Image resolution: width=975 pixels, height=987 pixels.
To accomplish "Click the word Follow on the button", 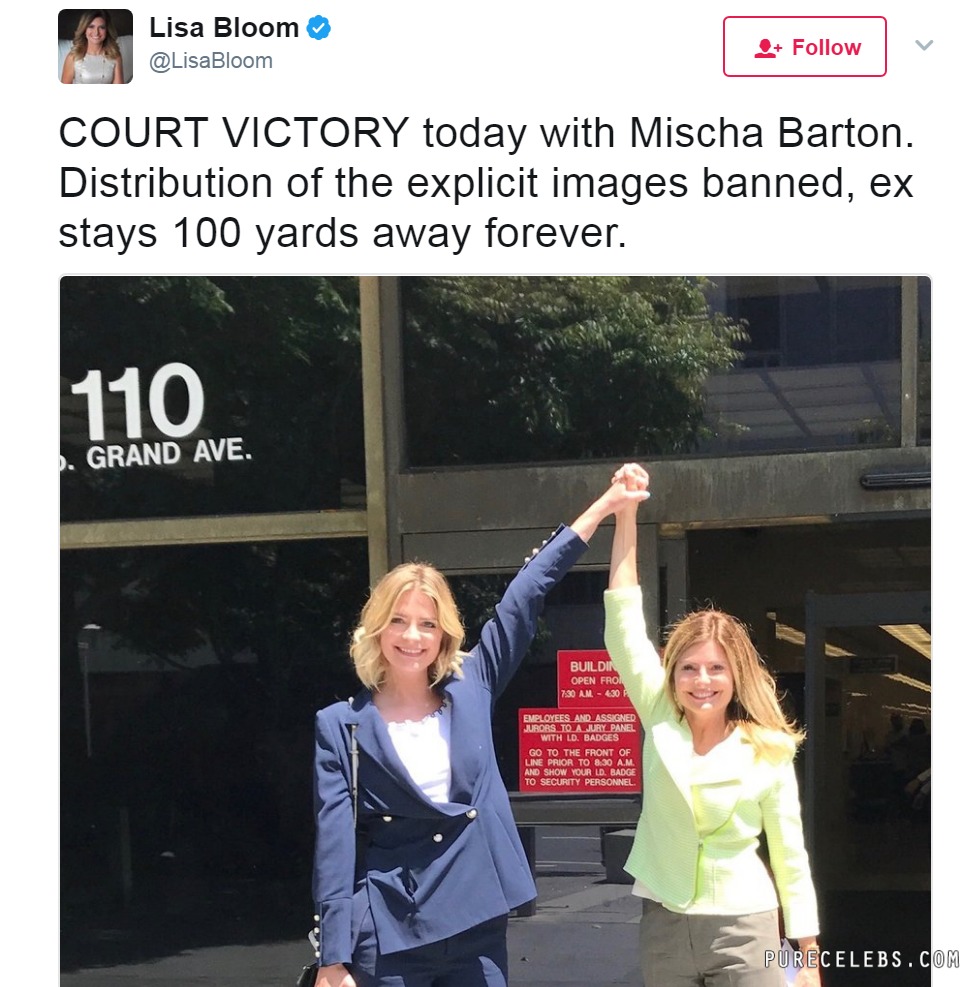I will click(826, 48).
